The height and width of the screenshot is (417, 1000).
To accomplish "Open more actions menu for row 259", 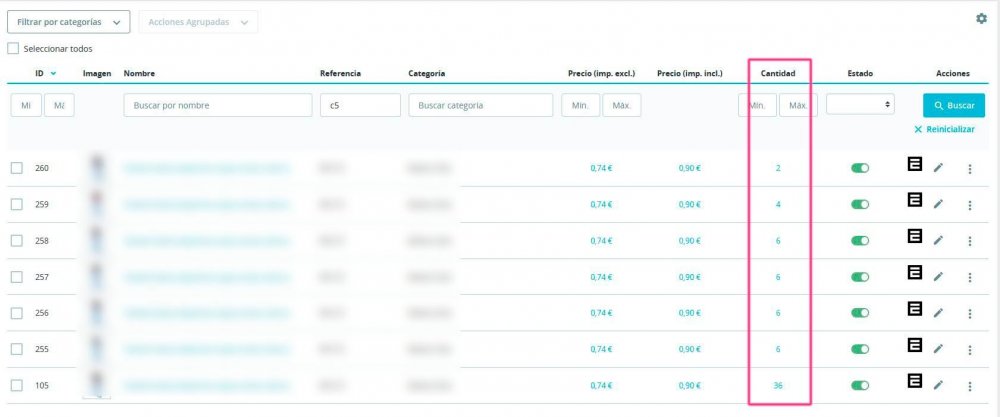I will (x=970, y=205).
